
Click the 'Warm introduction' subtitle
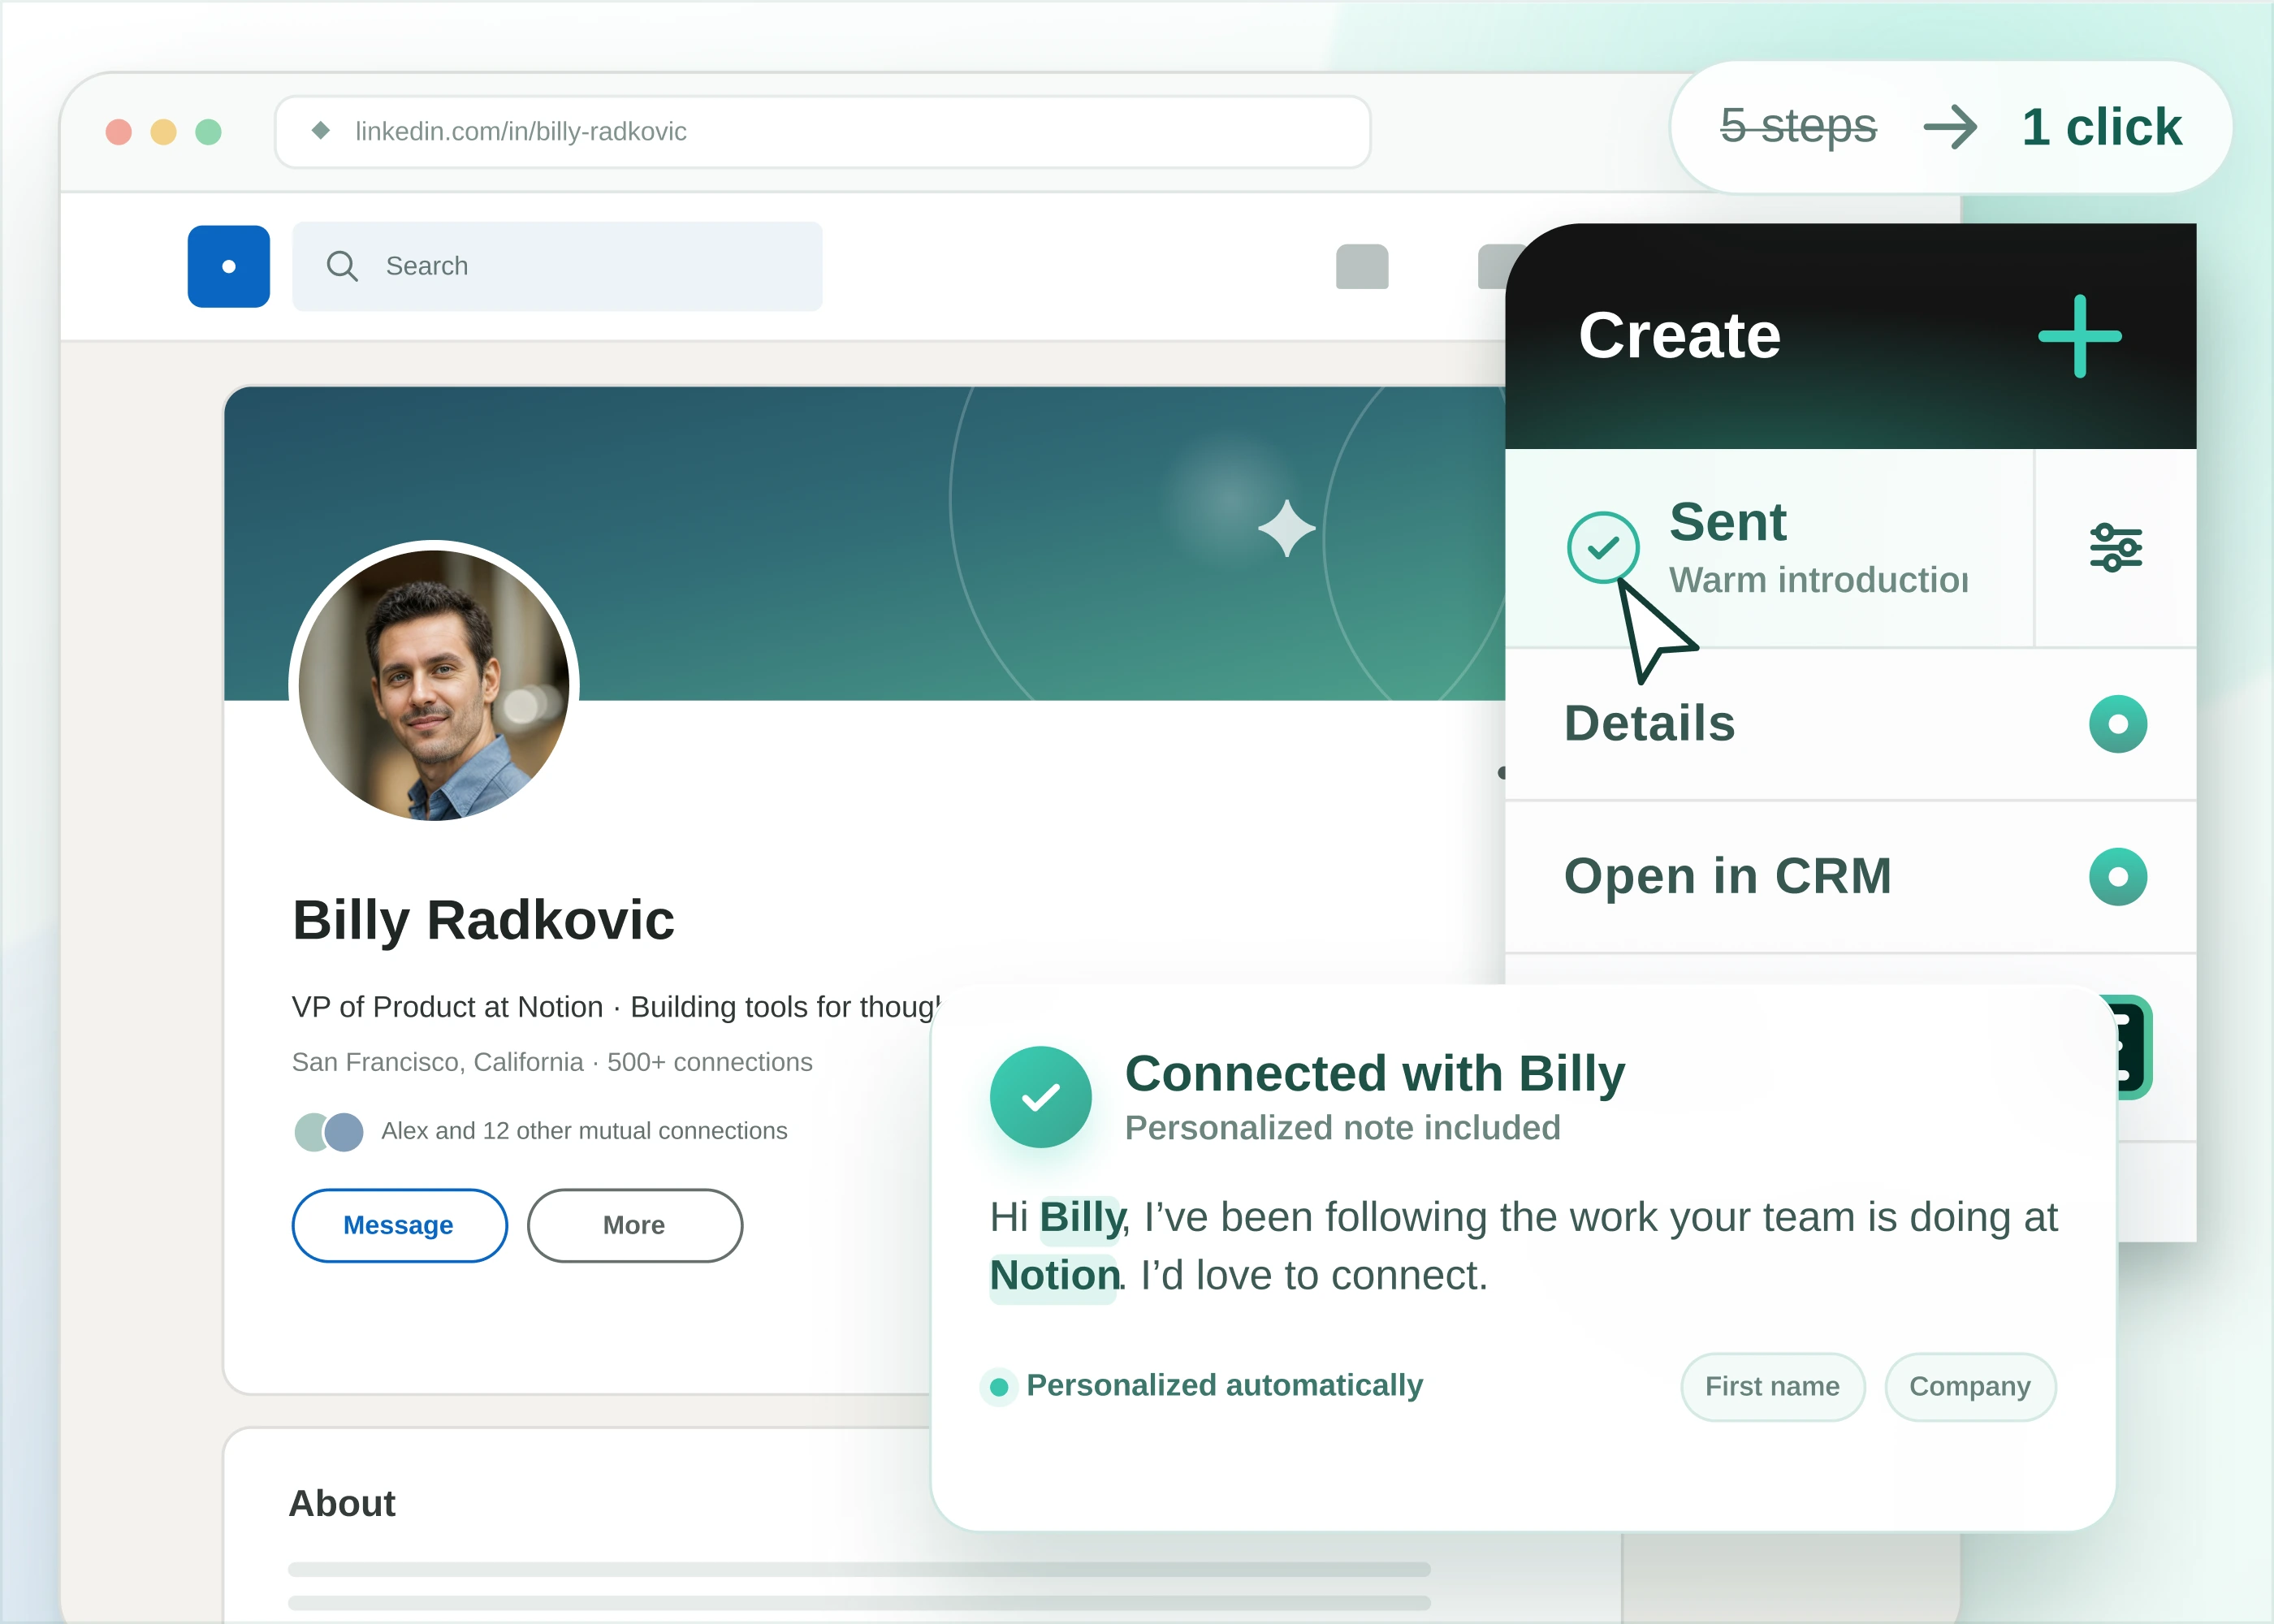click(1818, 580)
